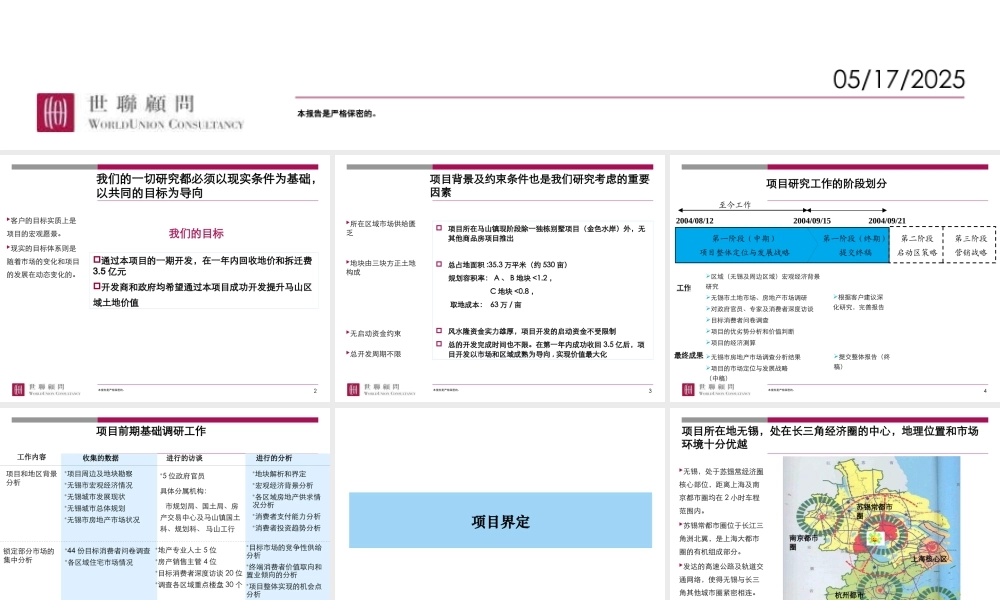Open slide titled 项目前期基础调研工作
Screen dimensions: 1000x600
click(x=165, y=504)
